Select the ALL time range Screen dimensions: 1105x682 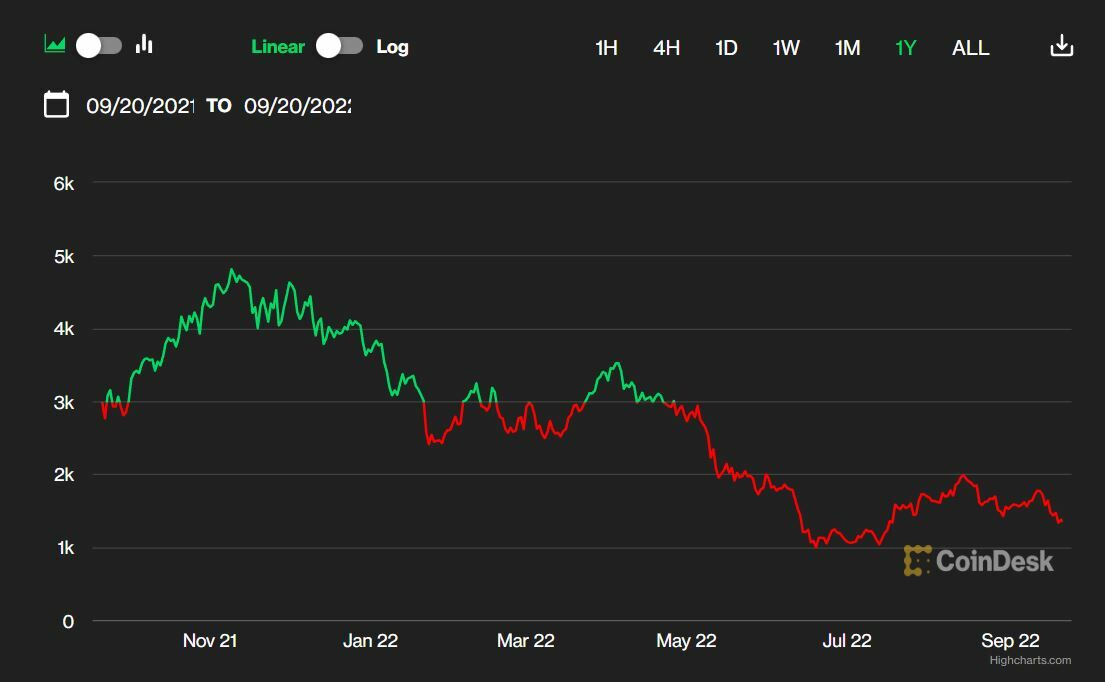(970, 48)
